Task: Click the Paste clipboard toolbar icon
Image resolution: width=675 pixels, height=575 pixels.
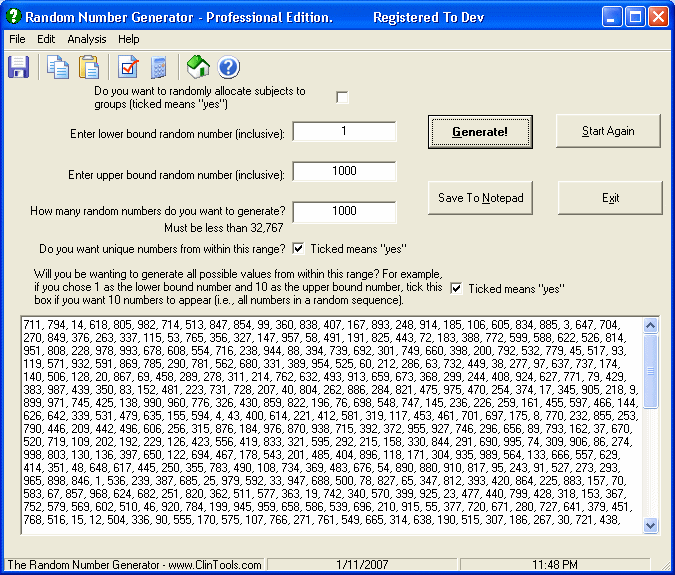Action: pyautogui.click(x=89, y=67)
